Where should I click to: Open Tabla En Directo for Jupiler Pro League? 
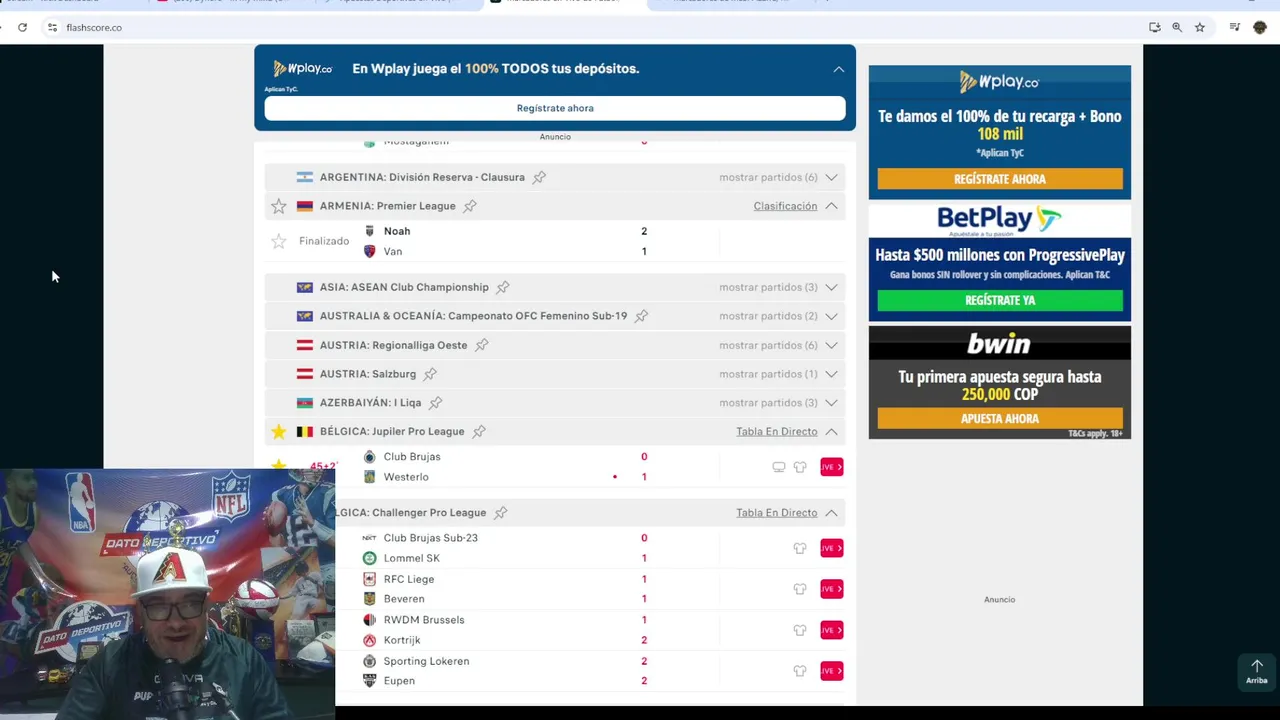tap(777, 432)
